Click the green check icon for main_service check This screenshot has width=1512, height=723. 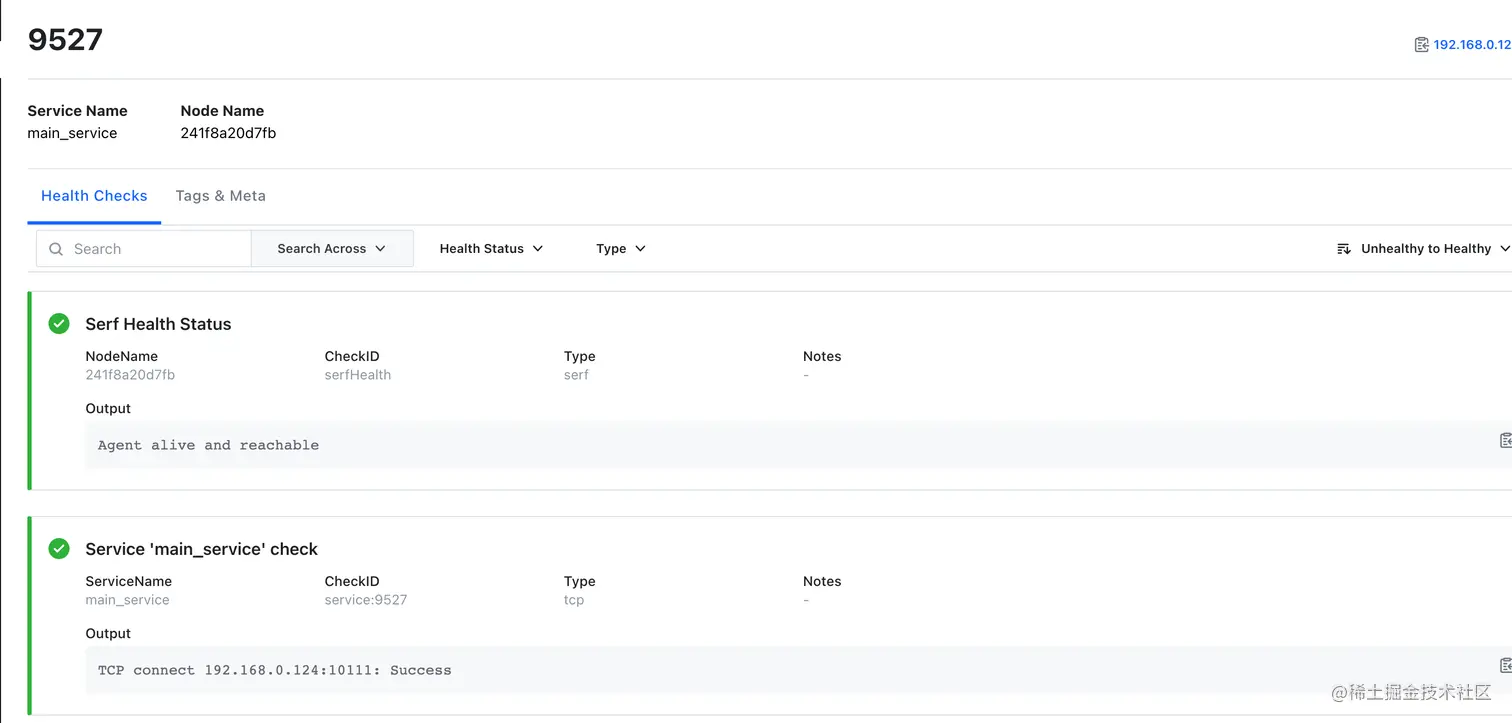[59, 548]
